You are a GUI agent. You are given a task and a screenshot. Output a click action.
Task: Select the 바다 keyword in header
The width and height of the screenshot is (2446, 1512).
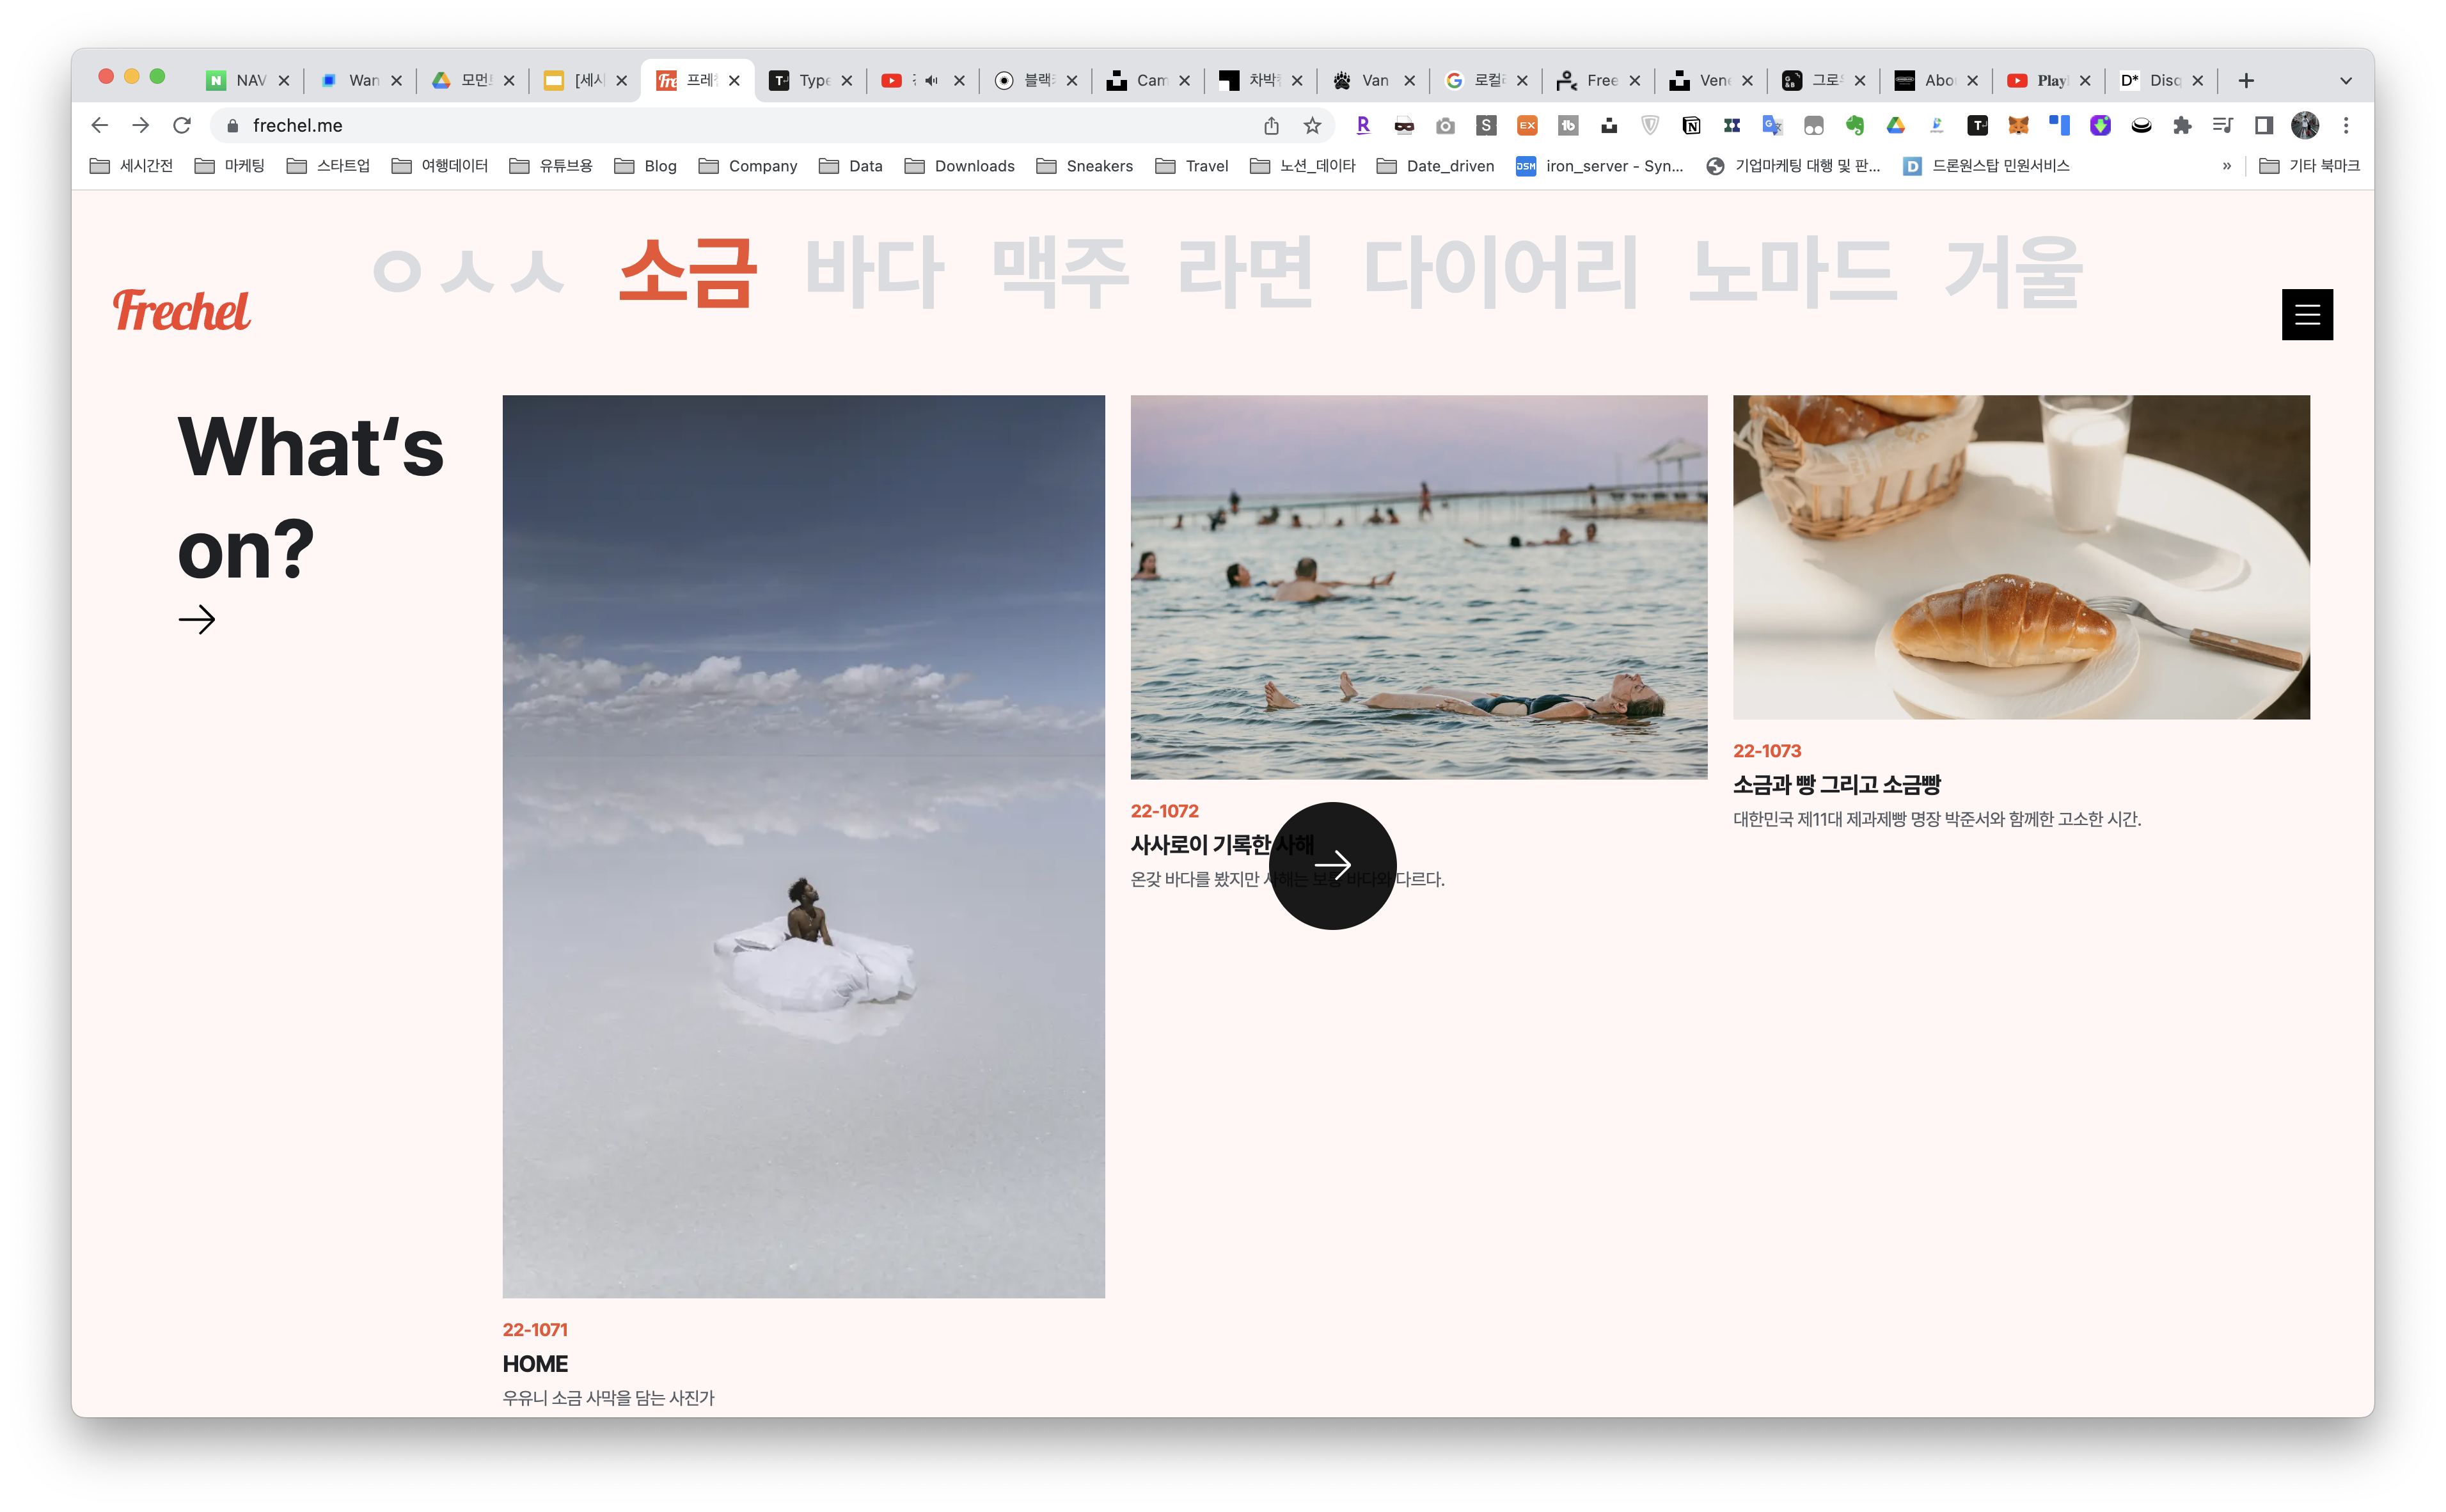pos(874,271)
